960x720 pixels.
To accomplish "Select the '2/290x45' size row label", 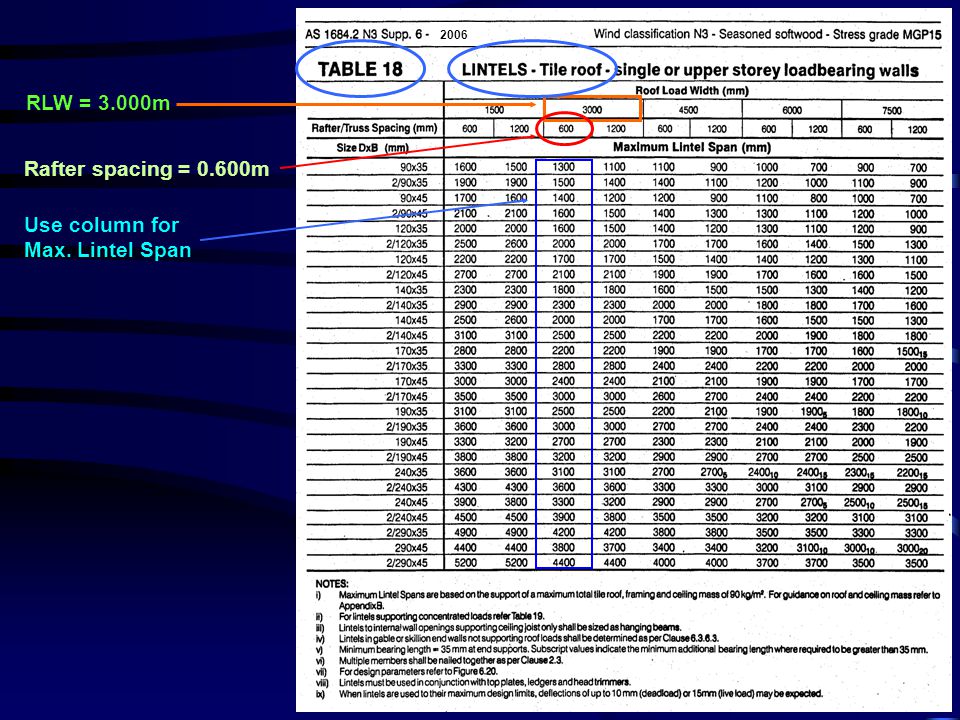I will point(407,563).
